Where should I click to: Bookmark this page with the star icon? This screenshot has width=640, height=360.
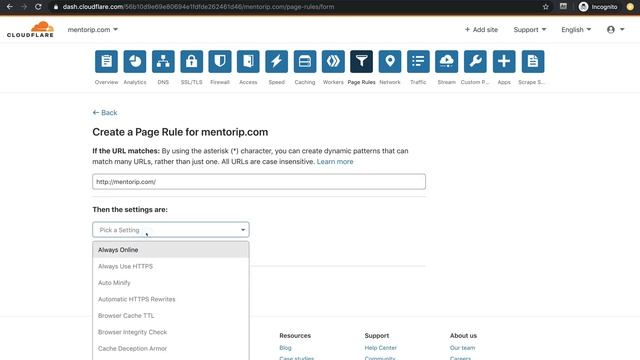click(545, 7)
